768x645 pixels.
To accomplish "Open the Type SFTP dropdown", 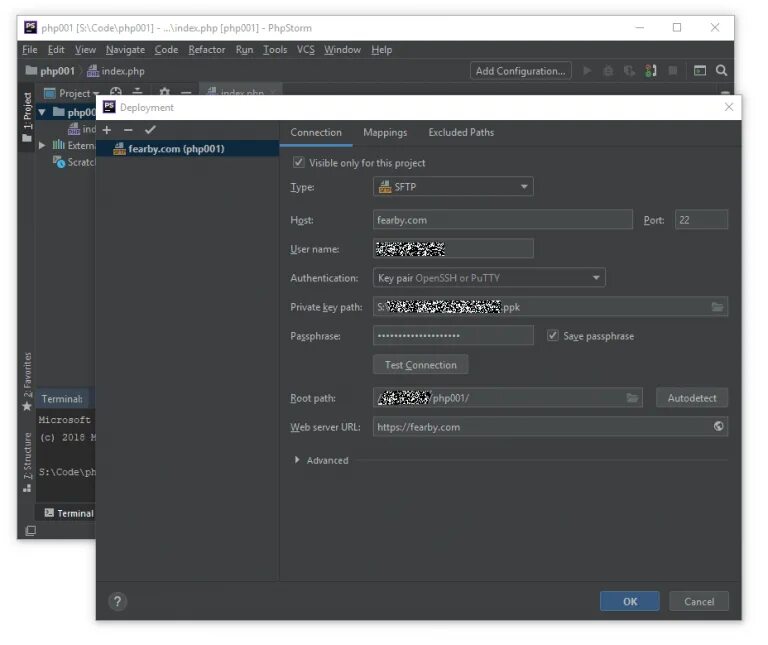I will click(453, 187).
